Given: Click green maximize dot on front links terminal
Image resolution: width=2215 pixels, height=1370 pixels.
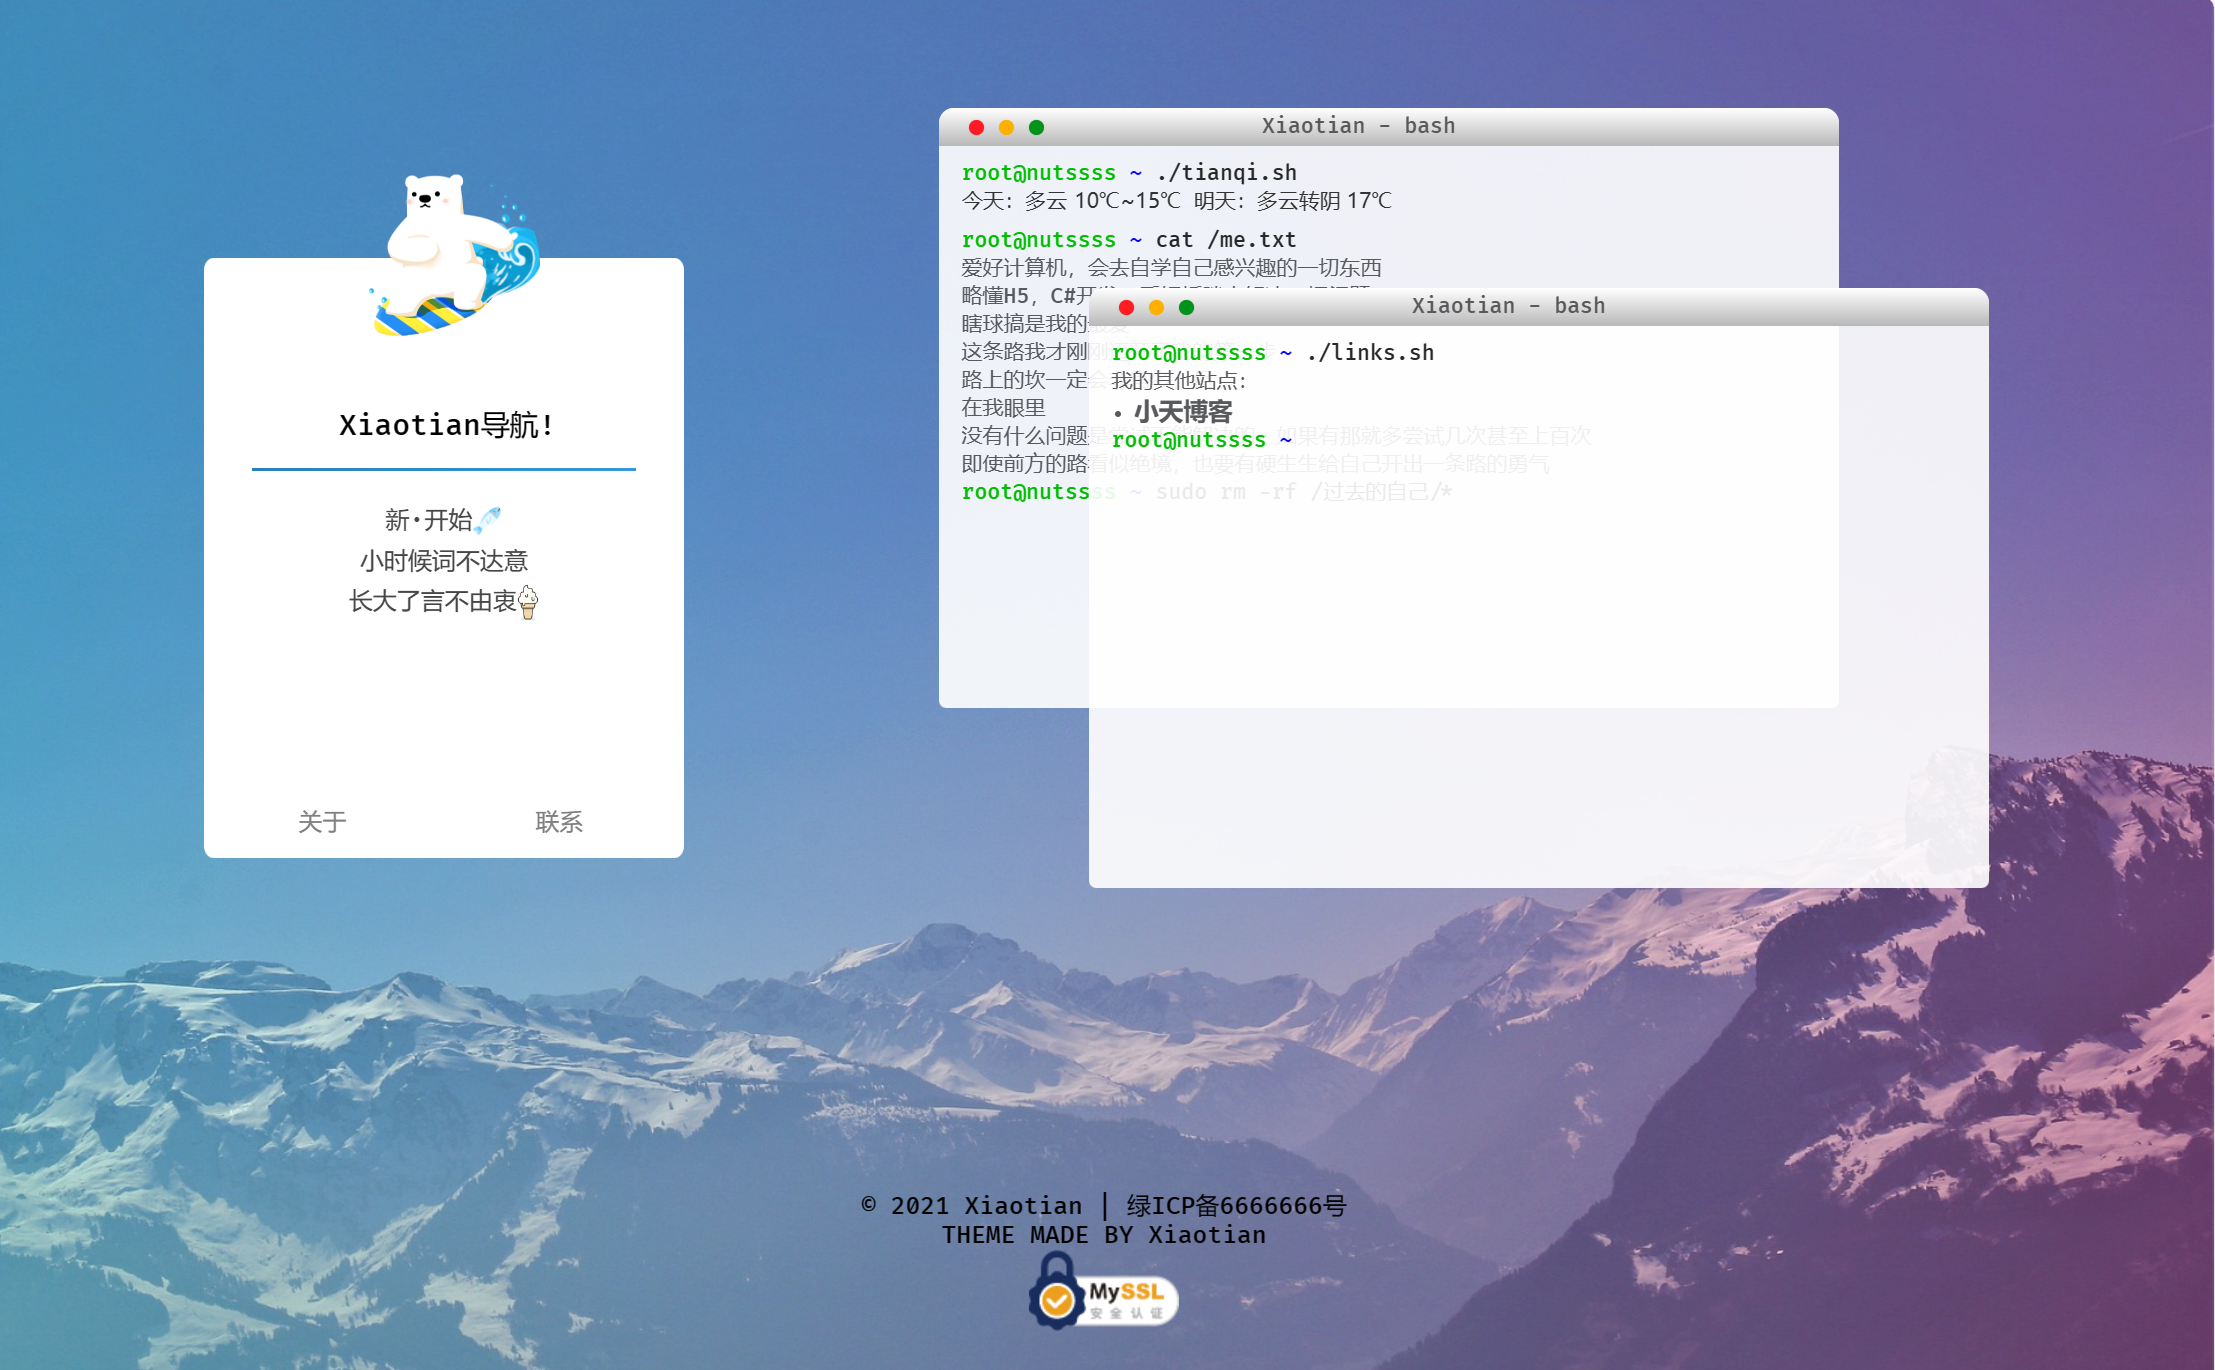Looking at the screenshot, I should 1186,307.
